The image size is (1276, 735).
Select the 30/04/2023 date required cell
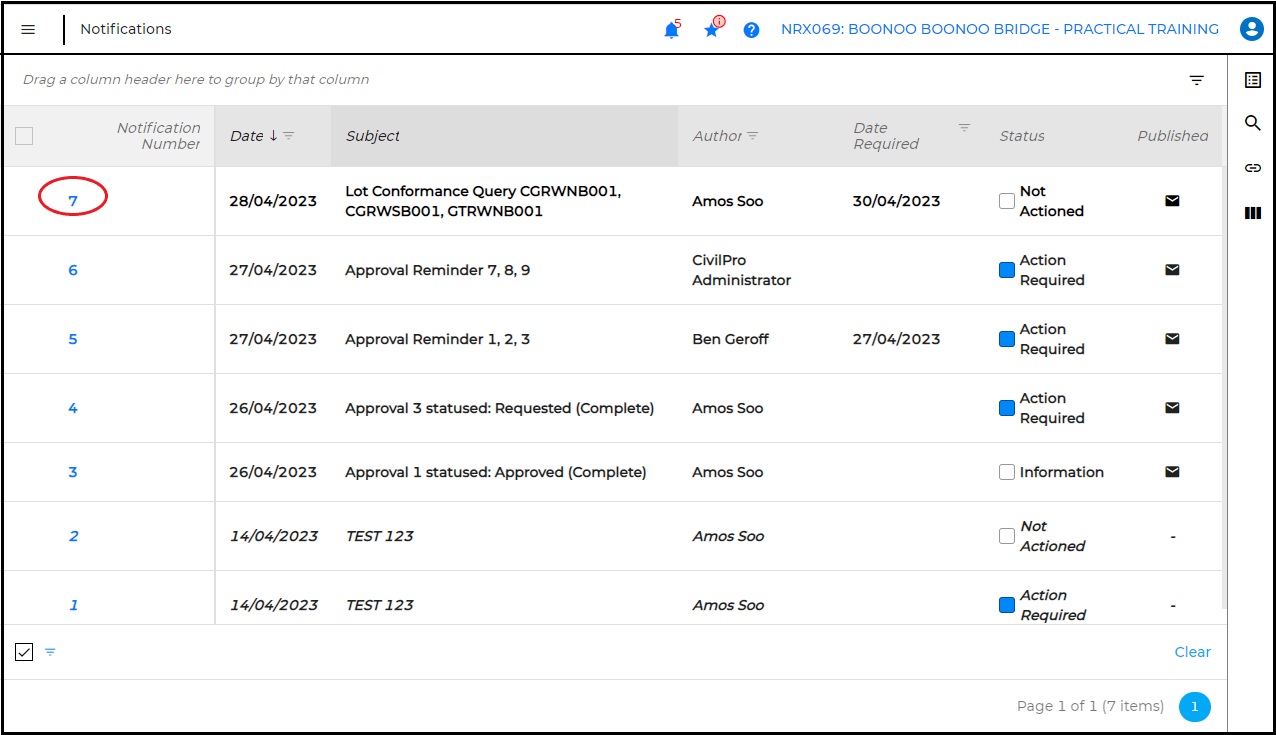coord(896,201)
